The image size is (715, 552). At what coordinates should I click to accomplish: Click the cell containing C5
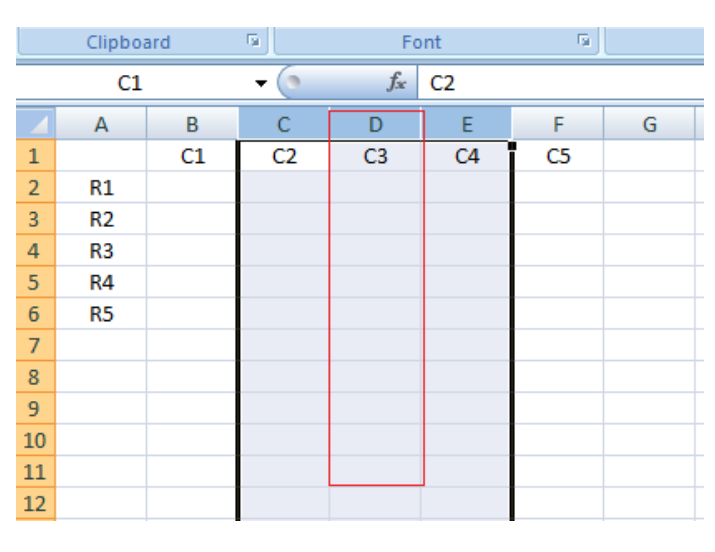557,157
